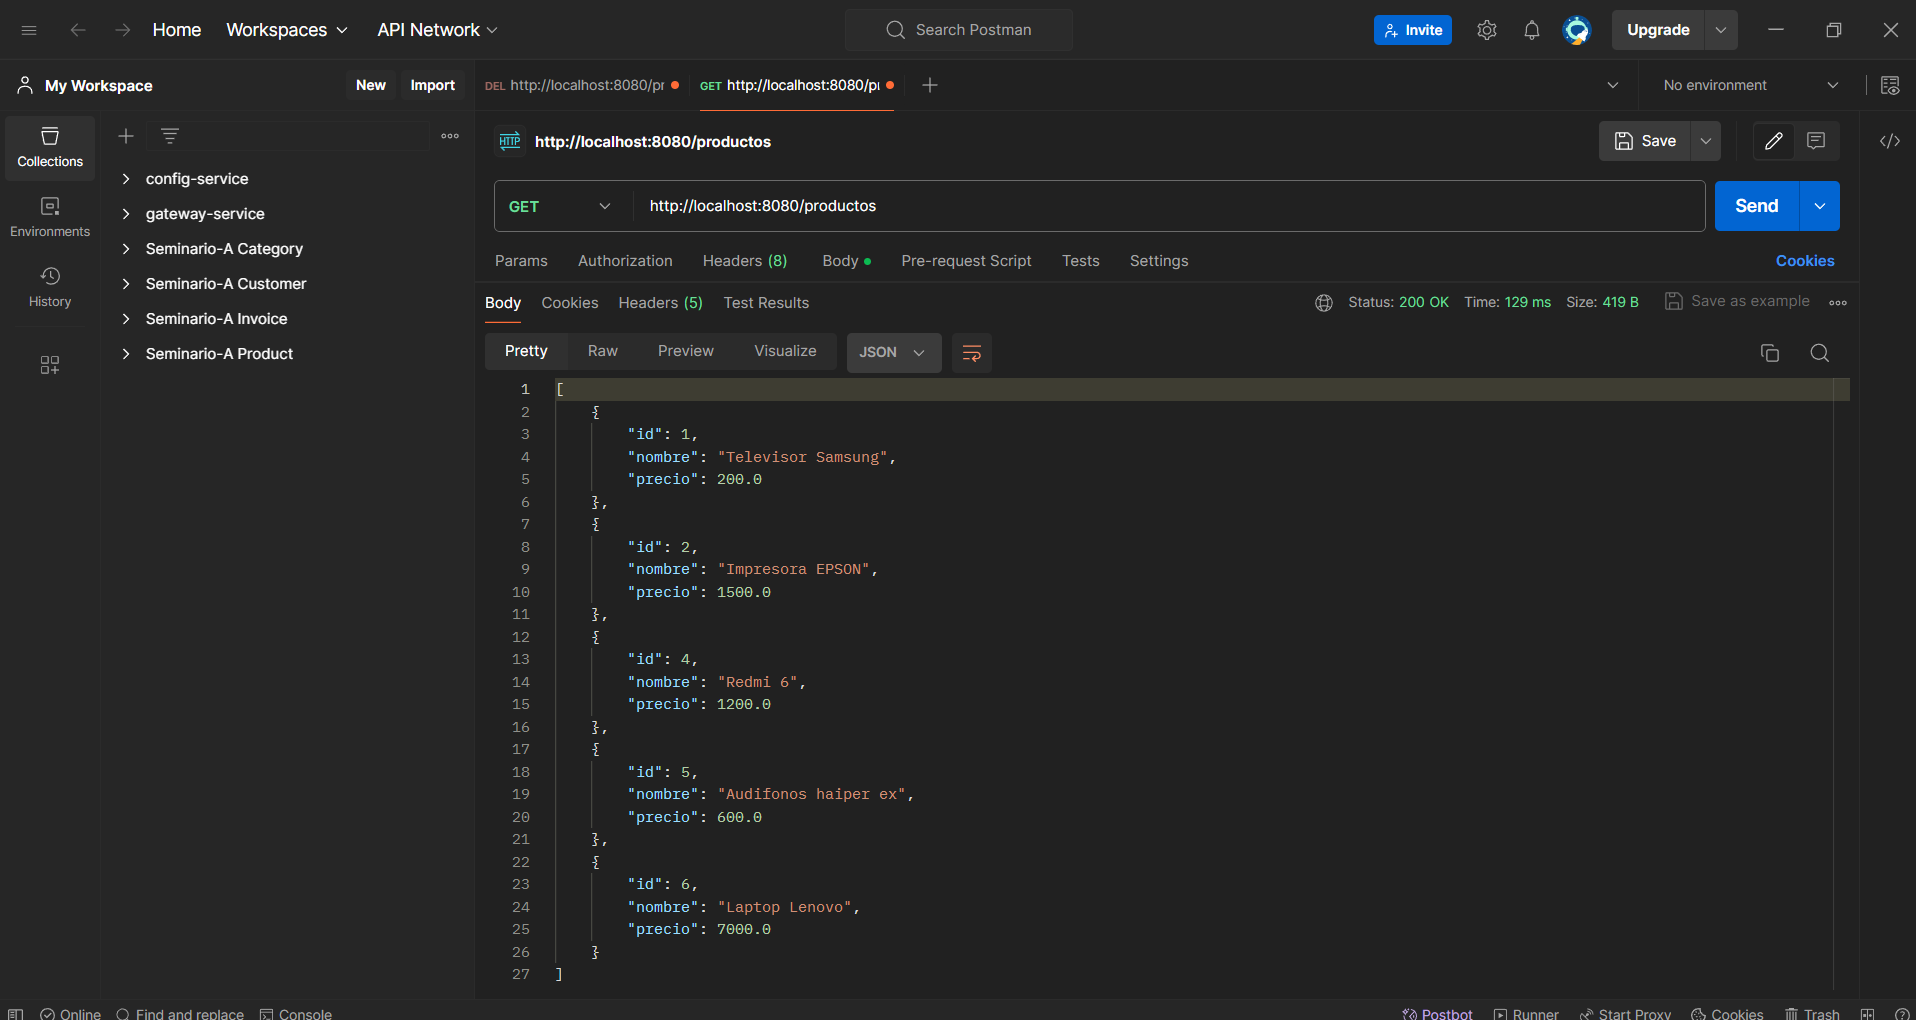Open the Environments sidebar panel
Image resolution: width=1916 pixels, height=1020 pixels.
click(50, 217)
